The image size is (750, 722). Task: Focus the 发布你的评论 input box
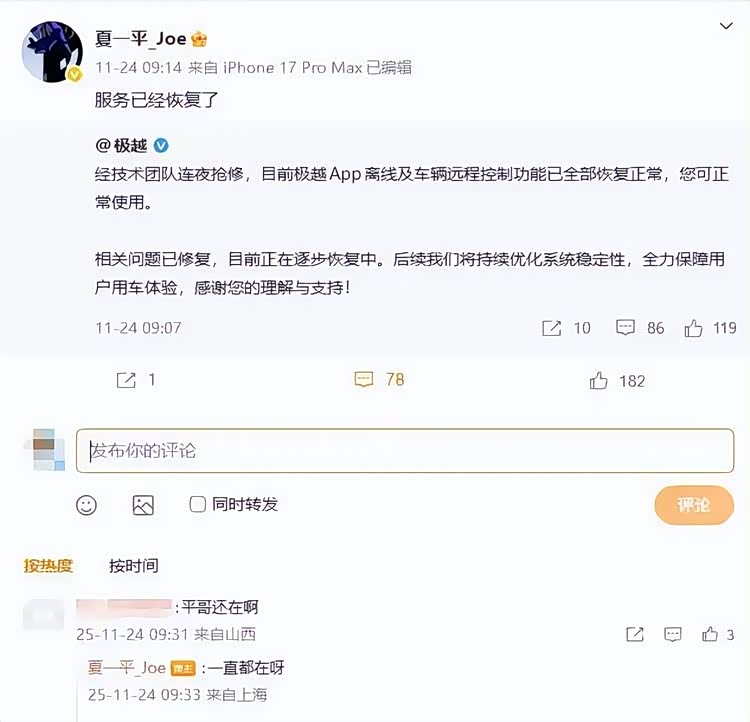click(405, 451)
